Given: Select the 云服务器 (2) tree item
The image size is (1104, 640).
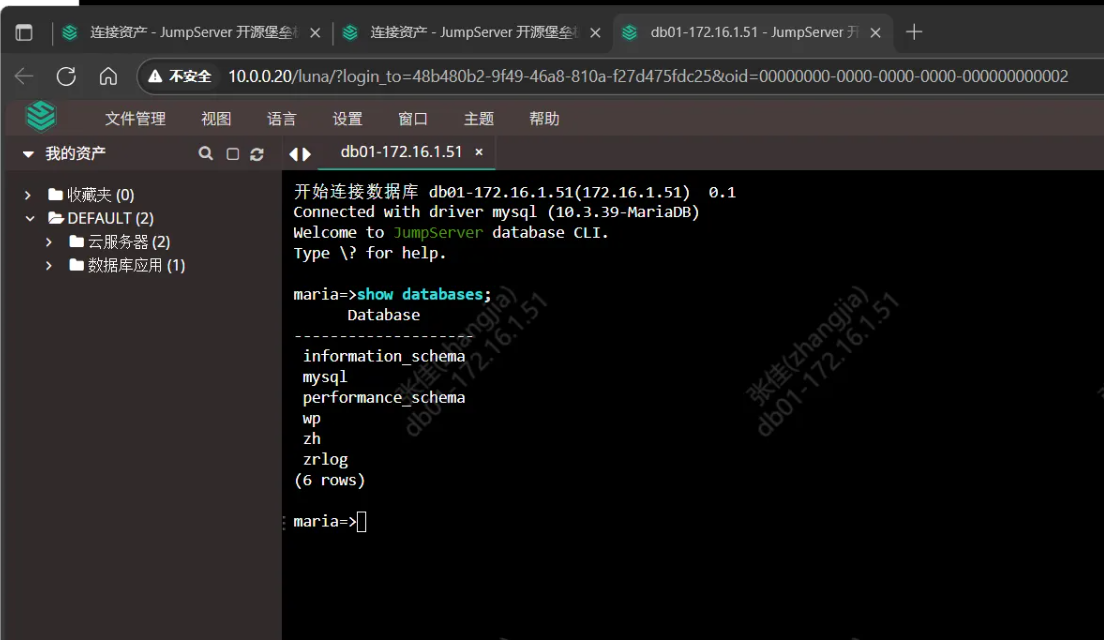Looking at the screenshot, I should pos(120,242).
